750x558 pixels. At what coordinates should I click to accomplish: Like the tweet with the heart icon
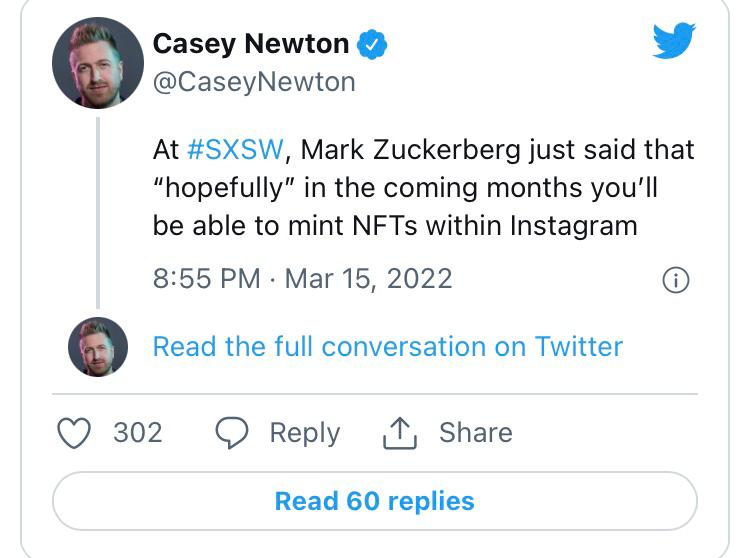coord(76,433)
